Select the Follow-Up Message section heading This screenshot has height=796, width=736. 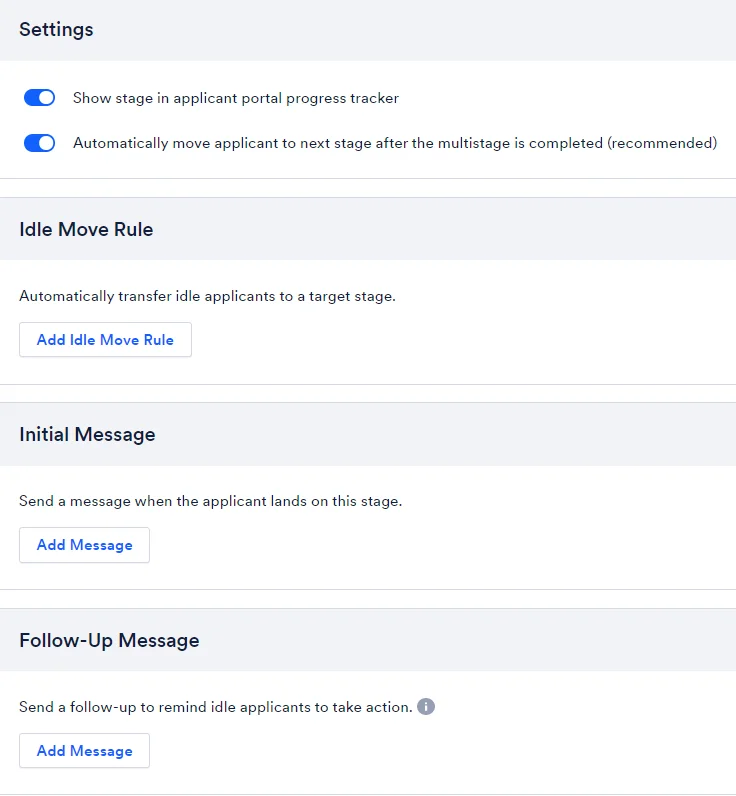pyautogui.click(x=109, y=640)
